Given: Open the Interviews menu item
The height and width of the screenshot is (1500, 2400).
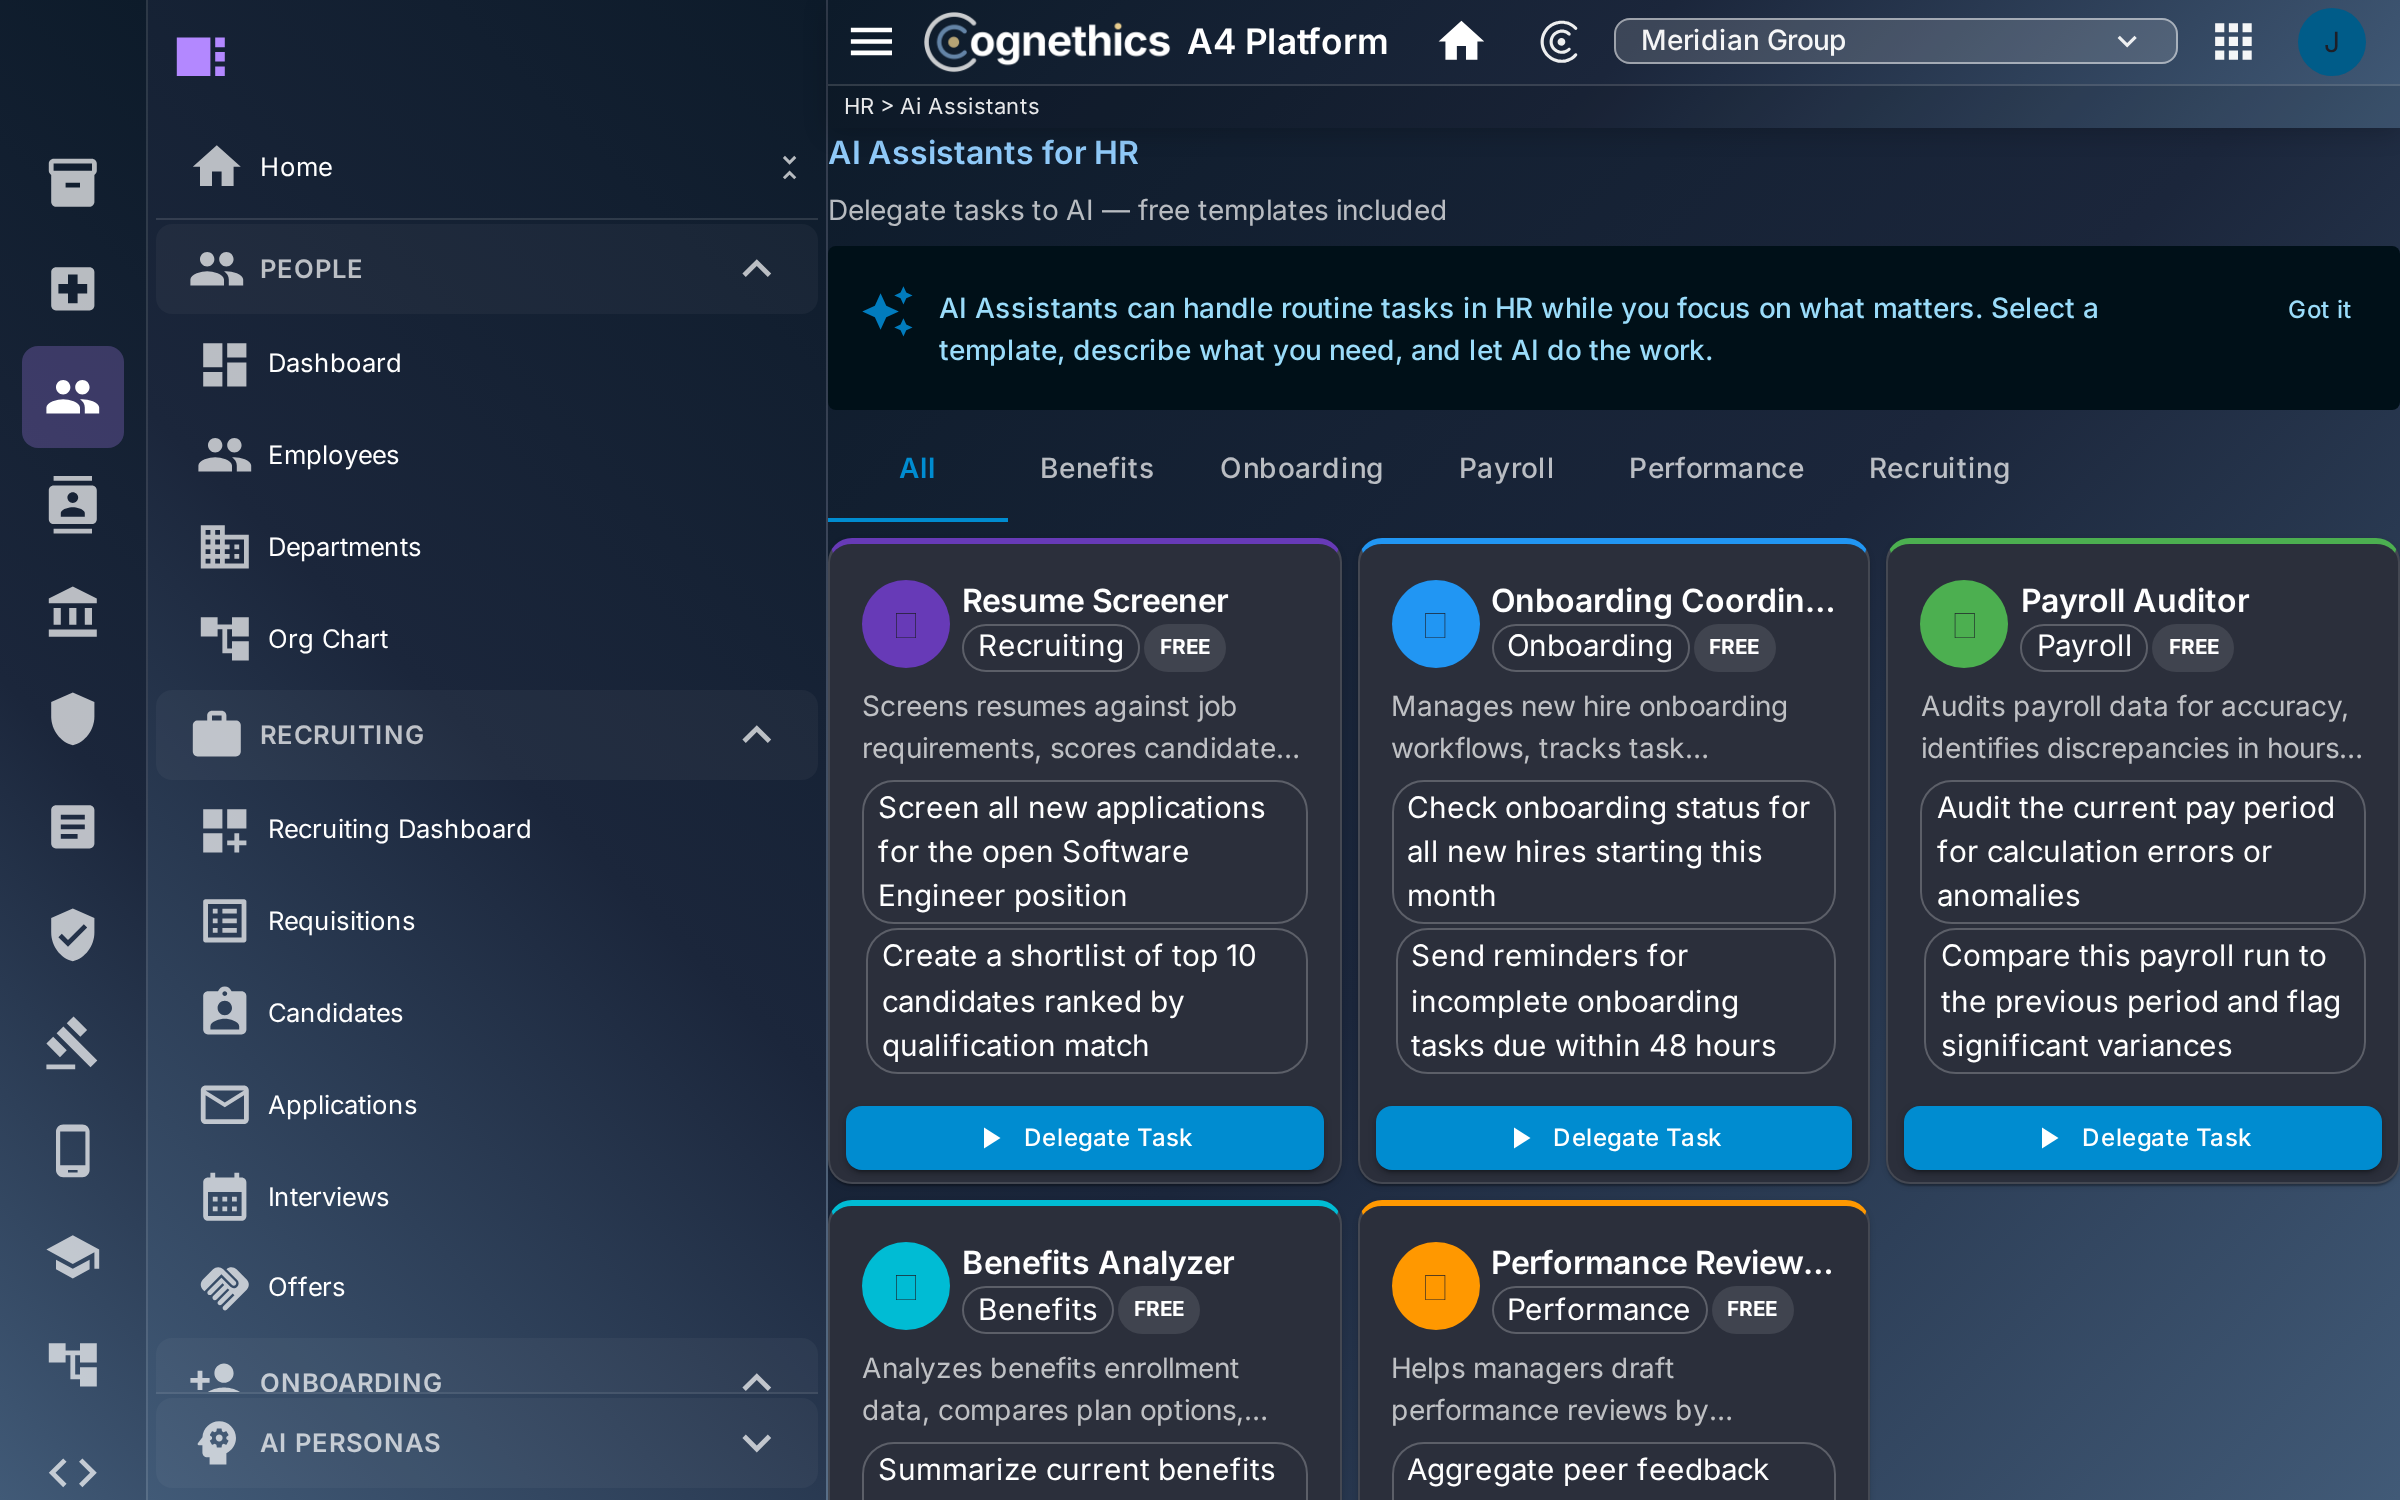Looking at the screenshot, I should point(487,1197).
